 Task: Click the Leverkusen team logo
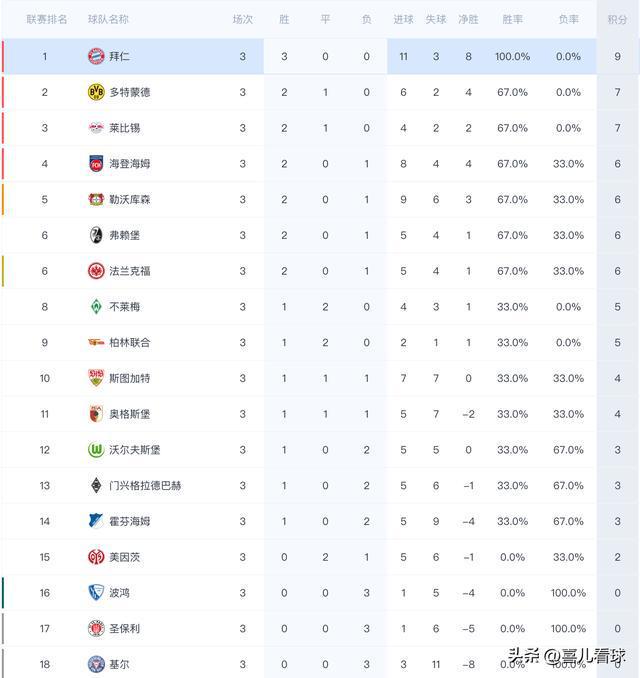(x=96, y=199)
